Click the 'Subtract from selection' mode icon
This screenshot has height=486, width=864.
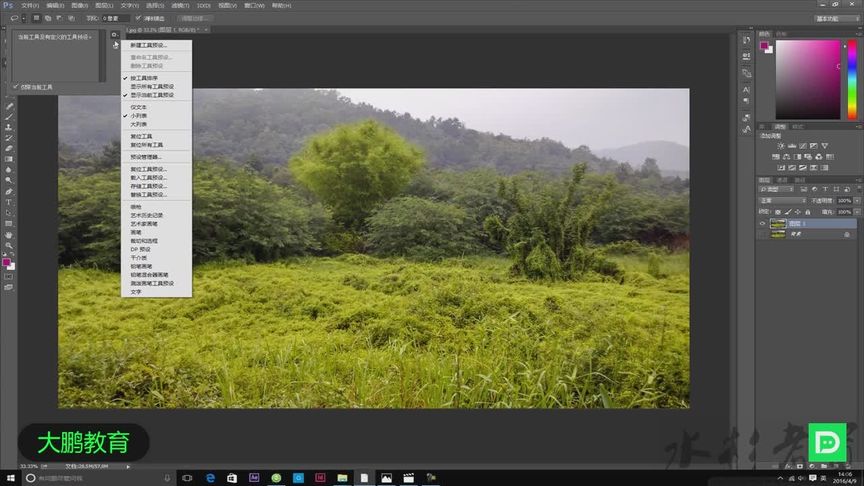click(x=60, y=18)
